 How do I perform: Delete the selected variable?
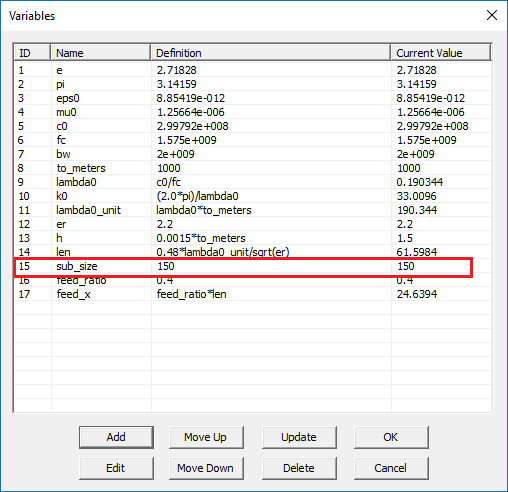pos(299,468)
